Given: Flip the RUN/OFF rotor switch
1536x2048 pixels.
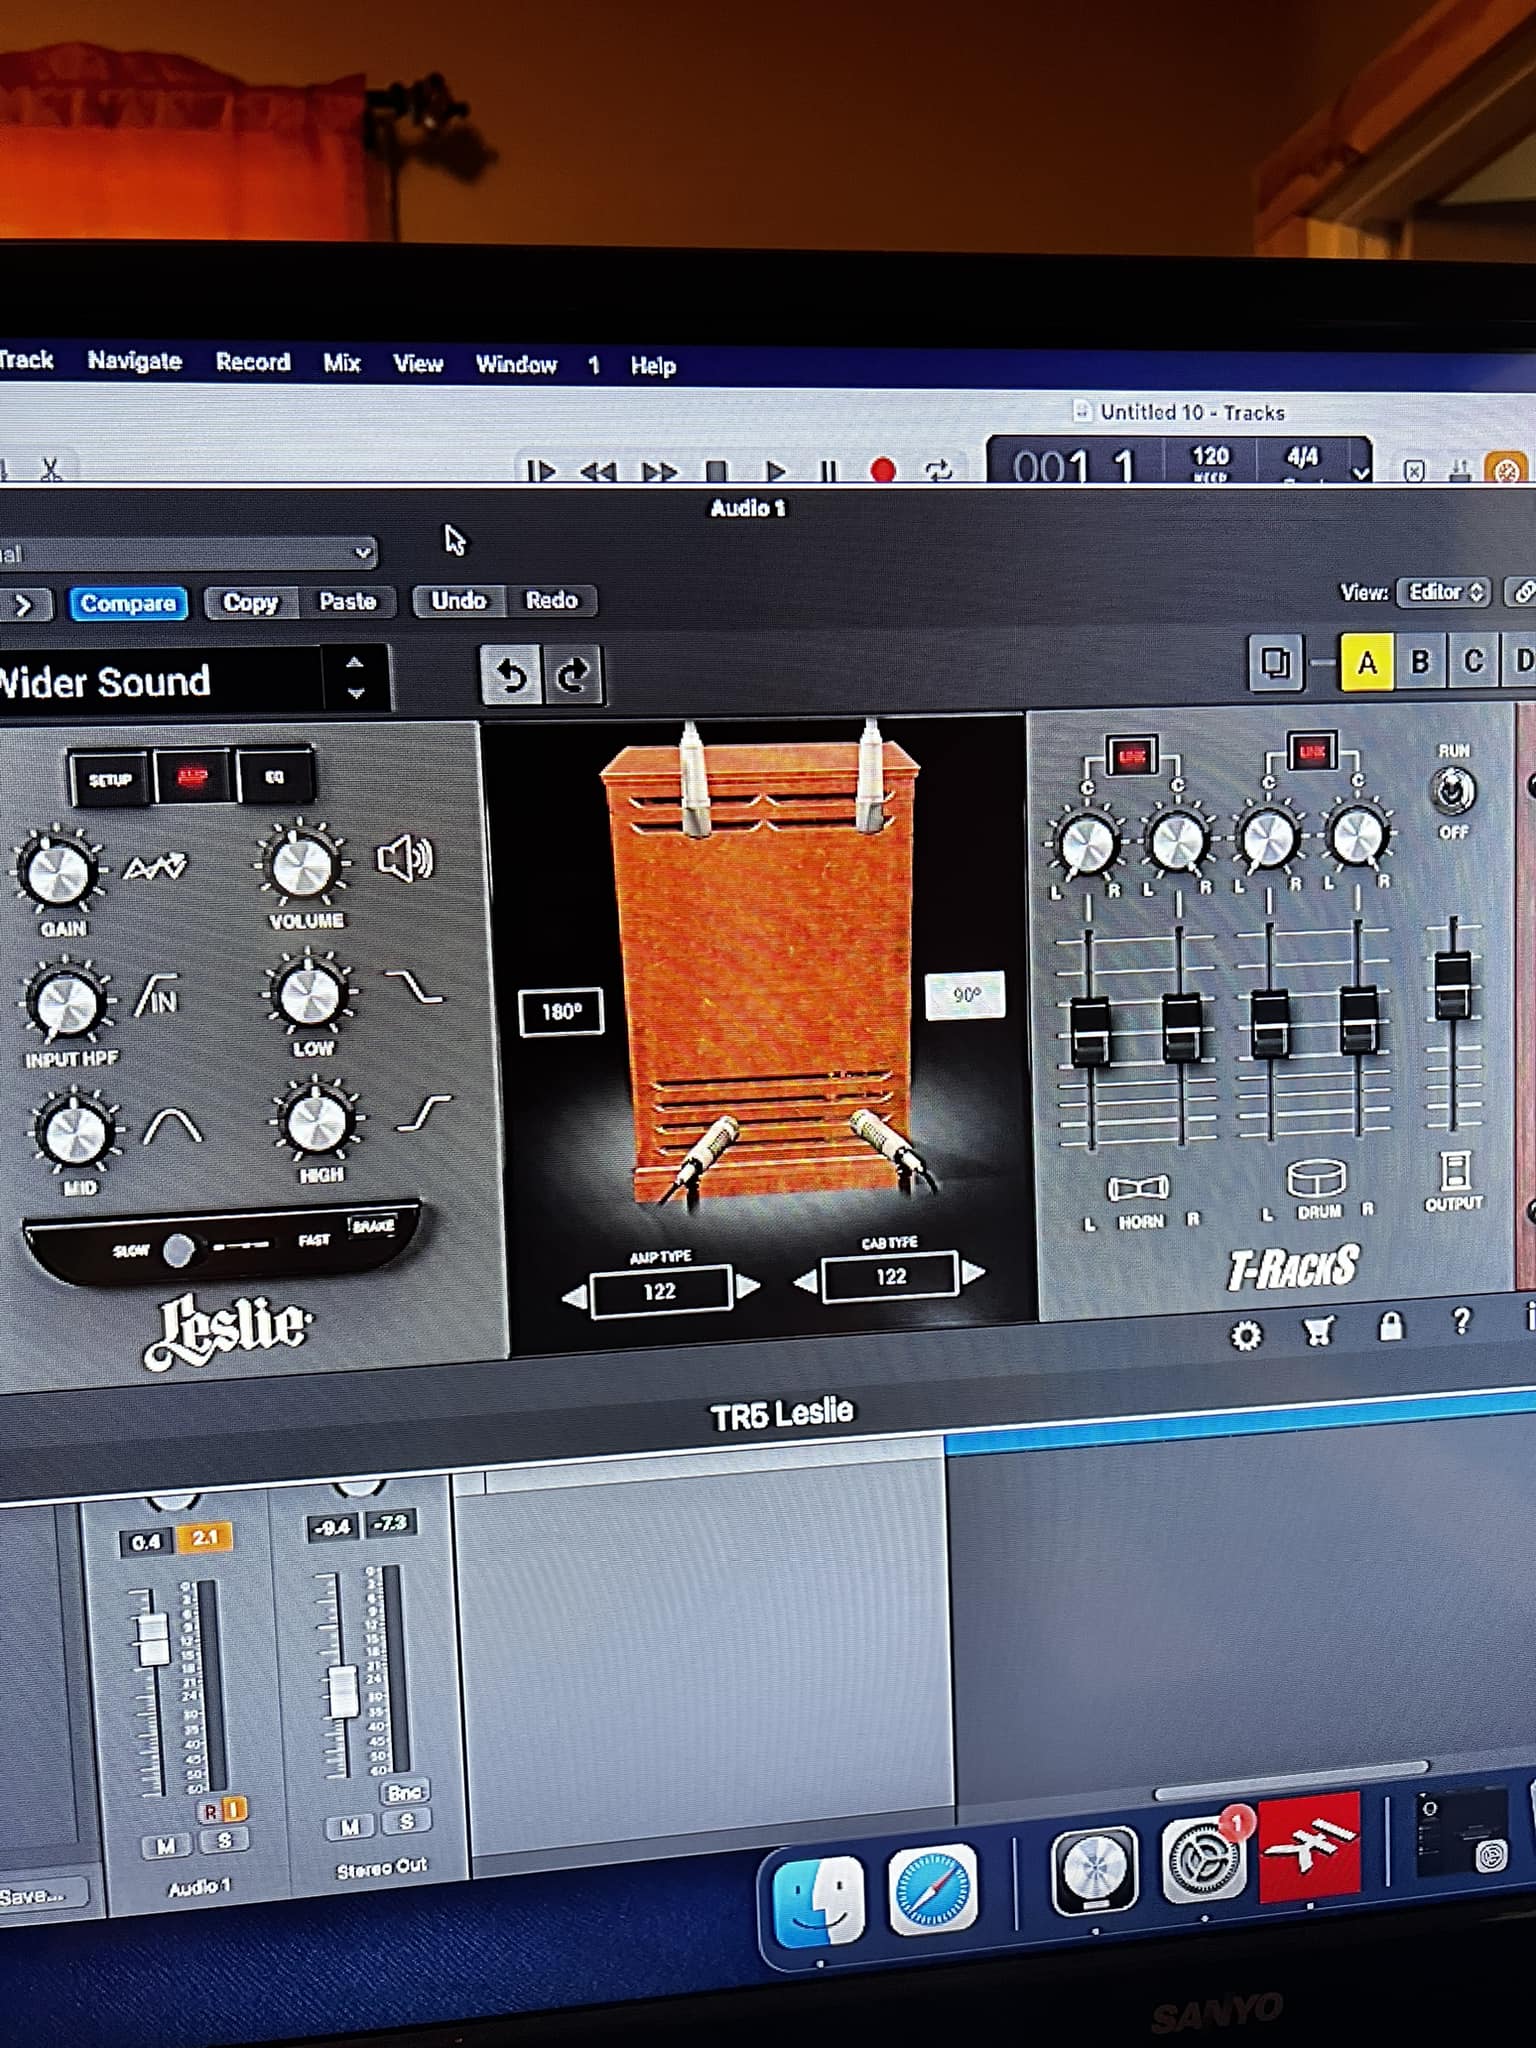Looking at the screenshot, I should pyautogui.click(x=1453, y=791).
